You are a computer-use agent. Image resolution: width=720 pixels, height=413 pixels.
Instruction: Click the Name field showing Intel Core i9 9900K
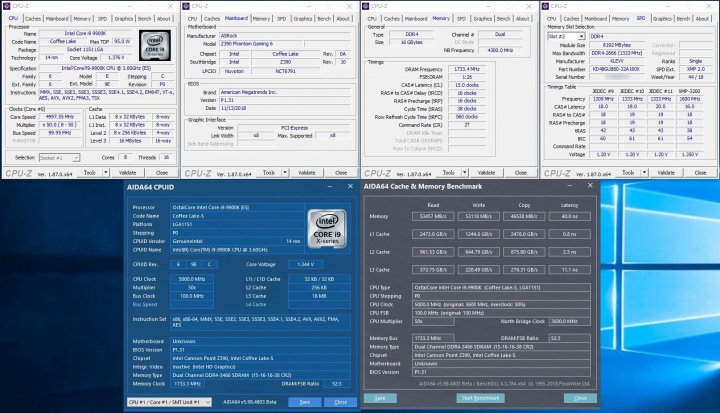(x=85, y=34)
